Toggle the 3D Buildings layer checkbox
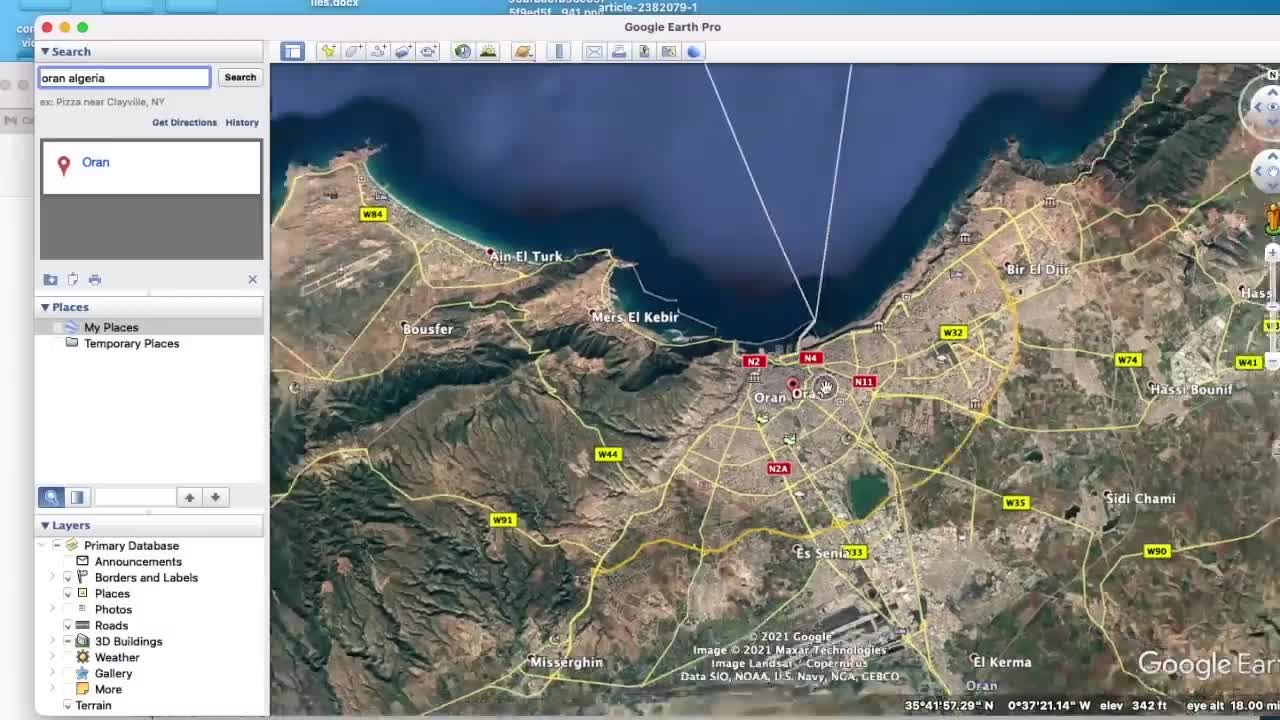The image size is (1280, 720). (x=68, y=641)
